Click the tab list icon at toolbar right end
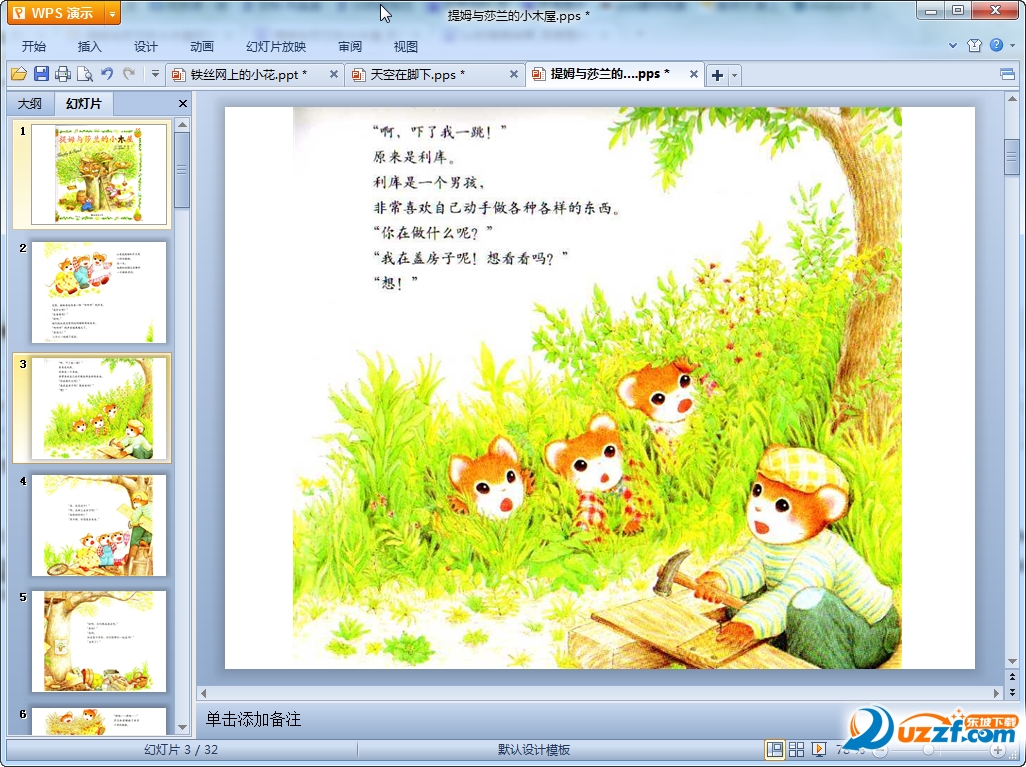 pos(1008,75)
